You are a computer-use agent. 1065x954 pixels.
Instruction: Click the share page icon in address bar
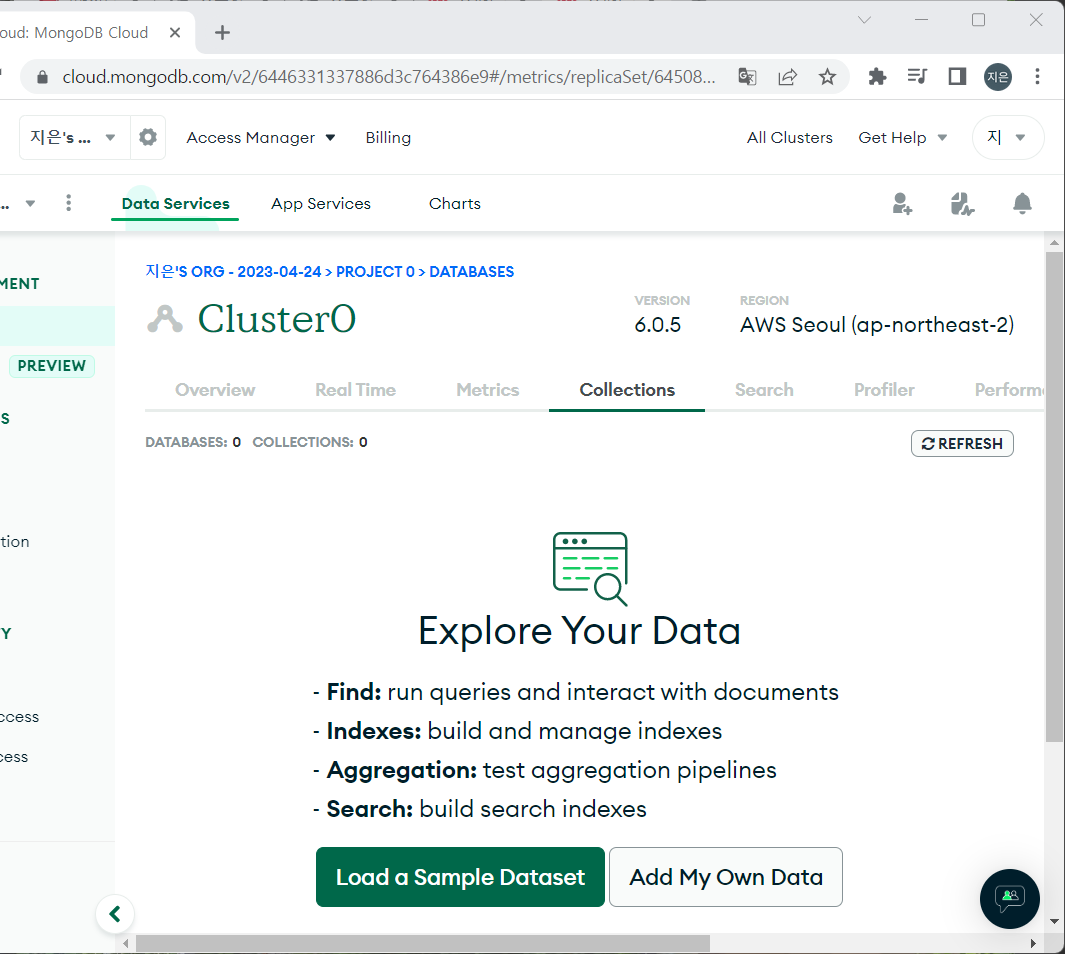click(x=787, y=77)
